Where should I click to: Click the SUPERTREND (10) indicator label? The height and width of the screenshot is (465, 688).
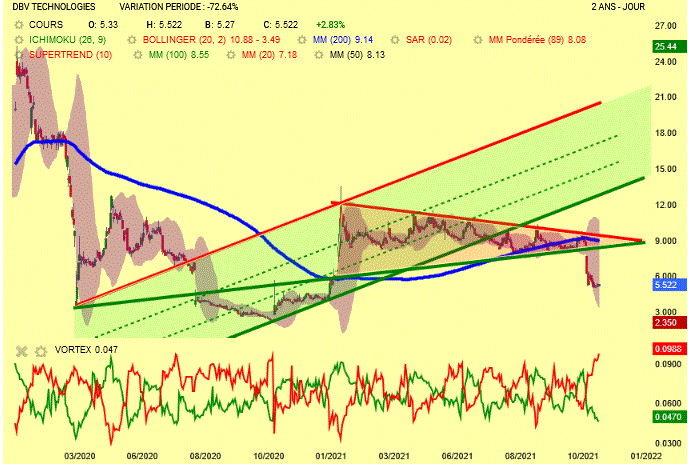click(x=71, y=55)
